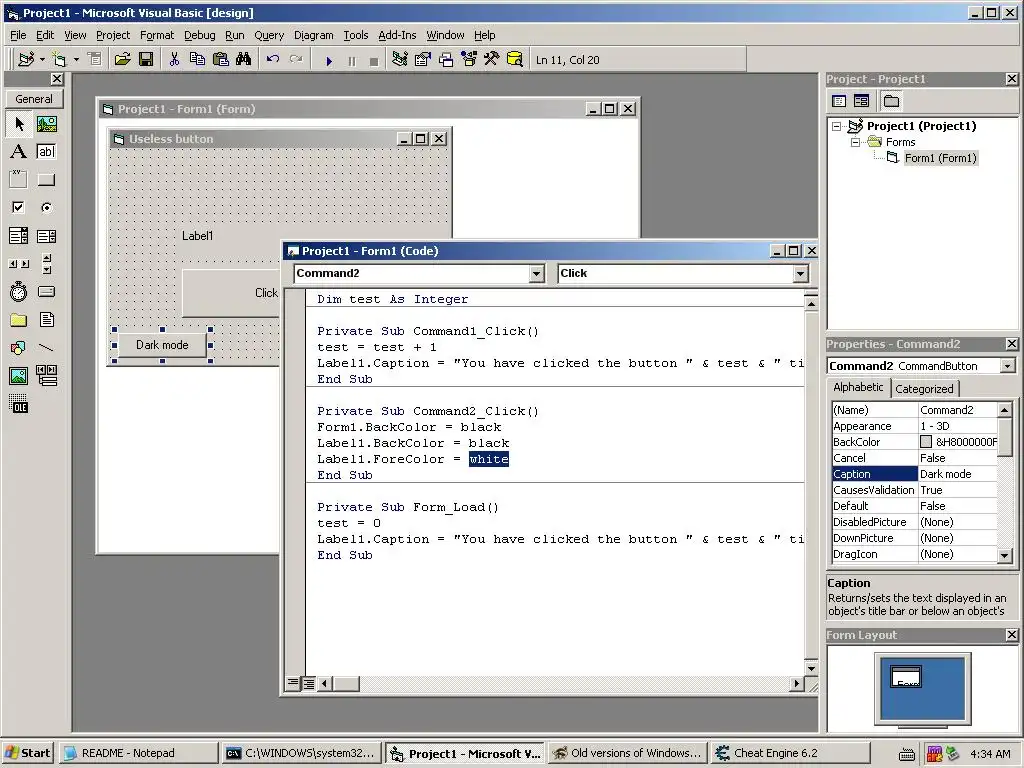Select Label1 on the form designer
Screen dimensions: 1024x768
point(197,236)
